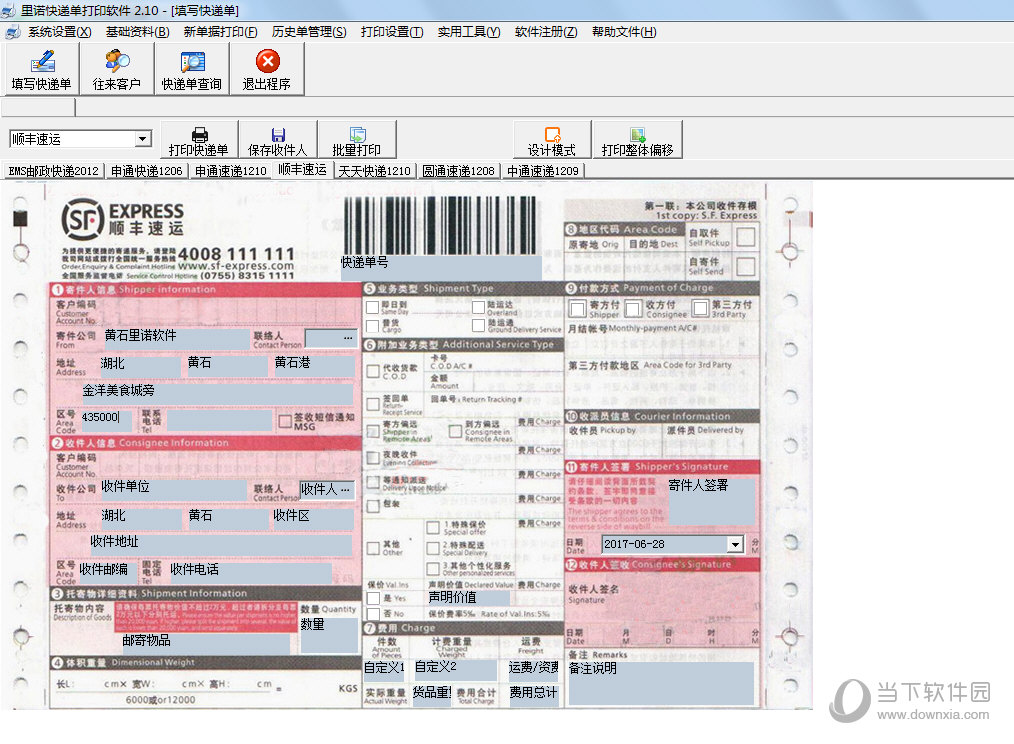Open the sender 联络人 ellipsis selector
The width and height of the screenshot is (1014, 744).
[348, 338]
